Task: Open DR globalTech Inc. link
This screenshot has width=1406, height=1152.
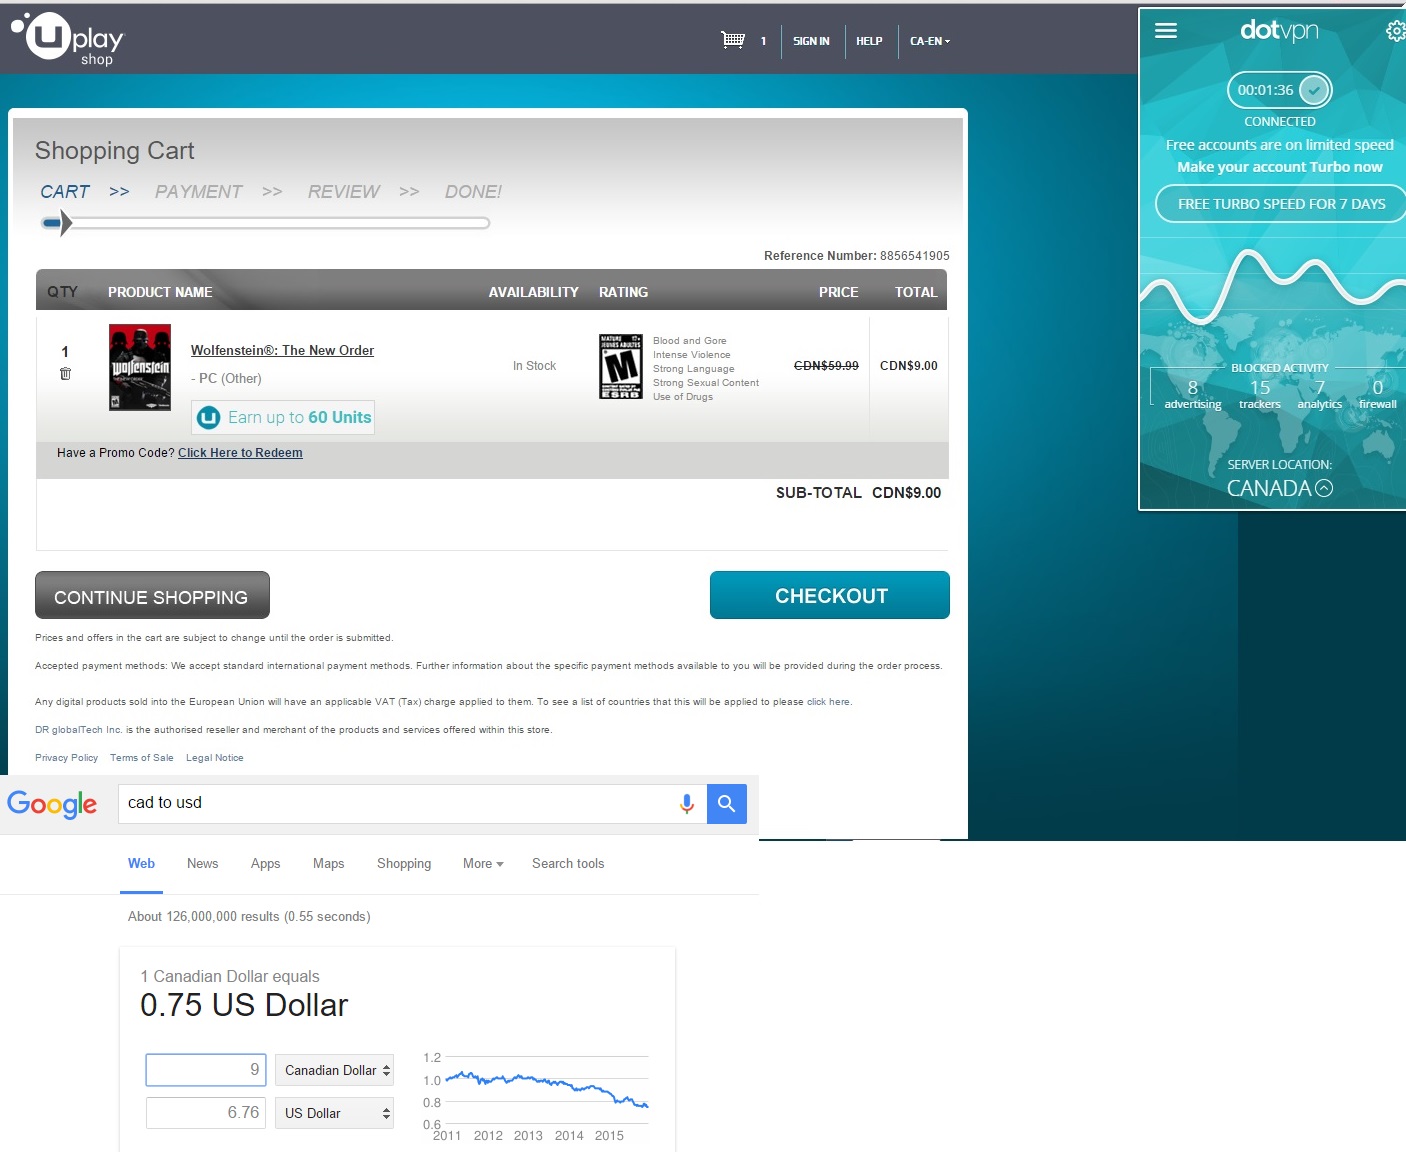Action: (x=78, y=730)
